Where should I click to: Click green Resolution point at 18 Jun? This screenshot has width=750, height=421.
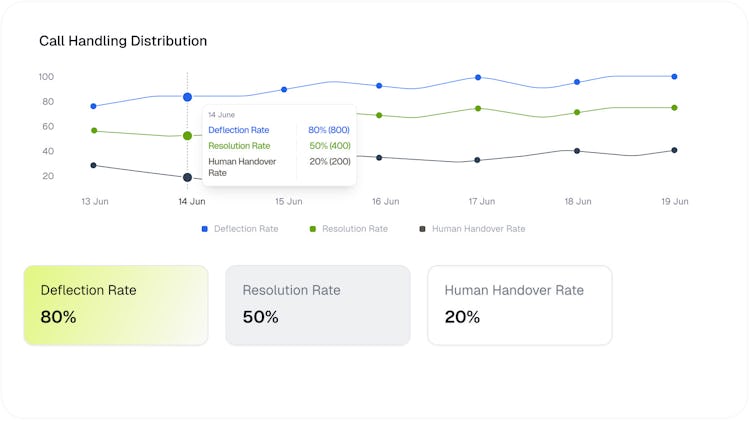(577, 112)
